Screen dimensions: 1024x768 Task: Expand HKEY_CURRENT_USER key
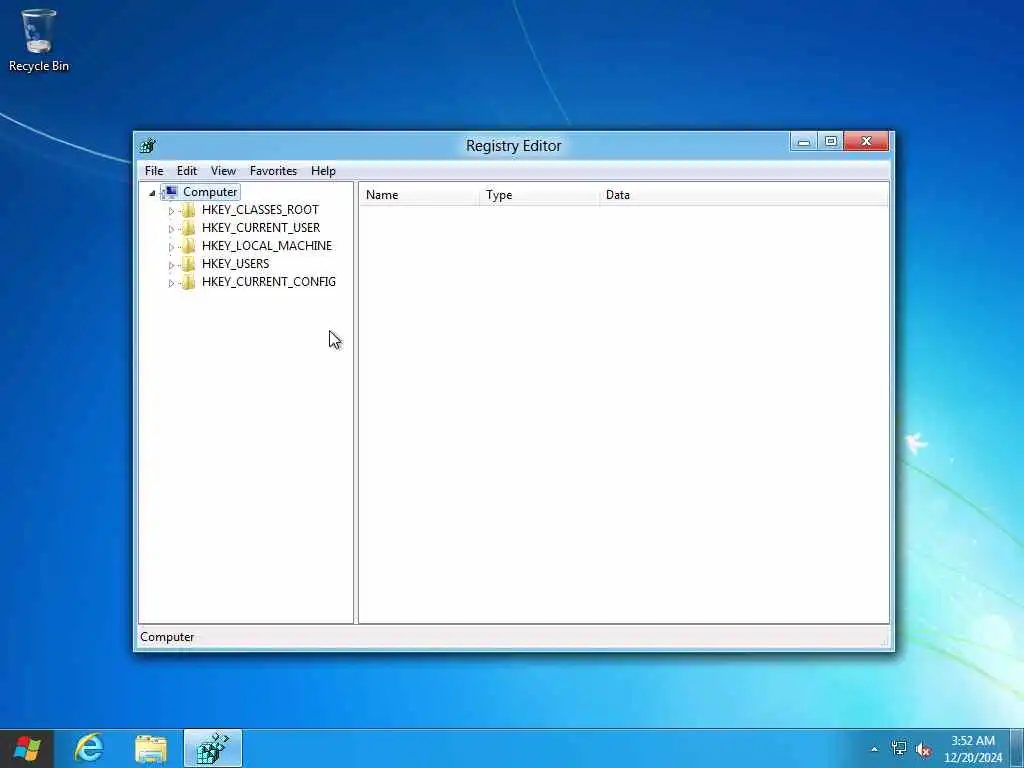click(171, 229)
